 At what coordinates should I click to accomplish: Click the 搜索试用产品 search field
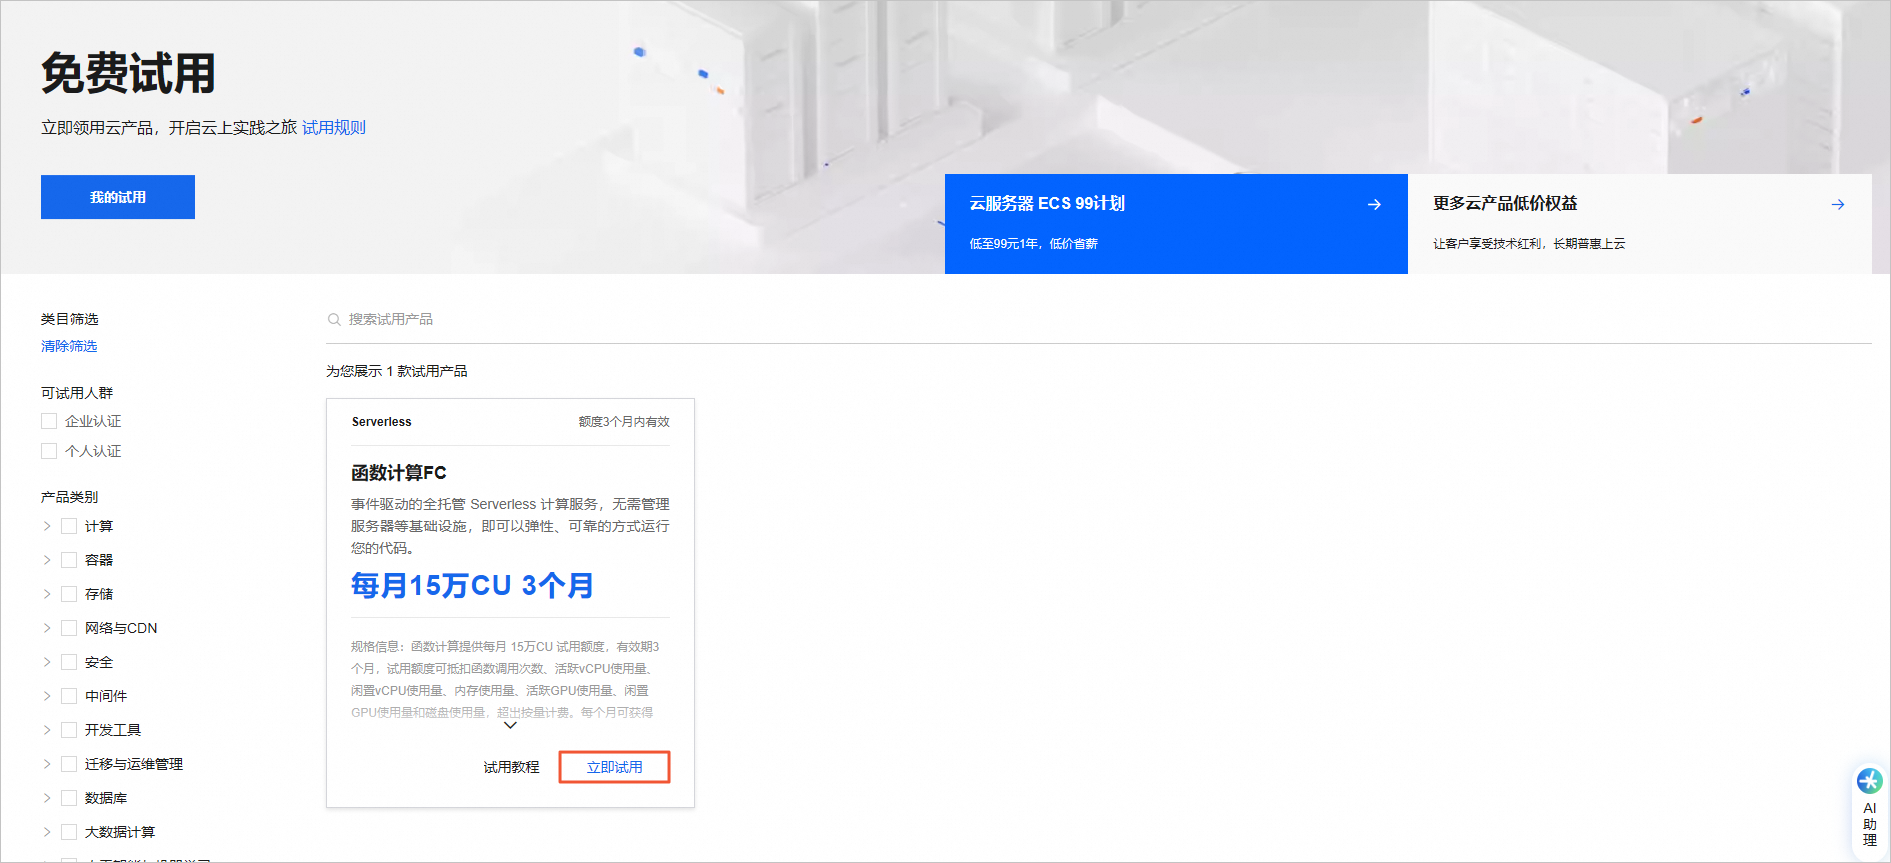tap(1098, 320)
